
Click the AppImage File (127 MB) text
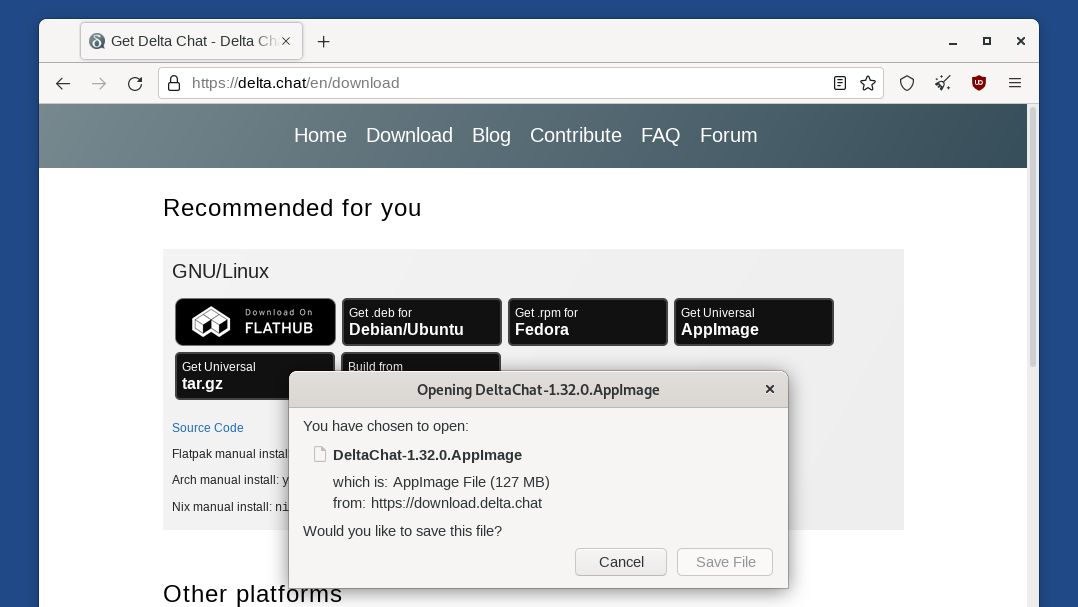471,482
